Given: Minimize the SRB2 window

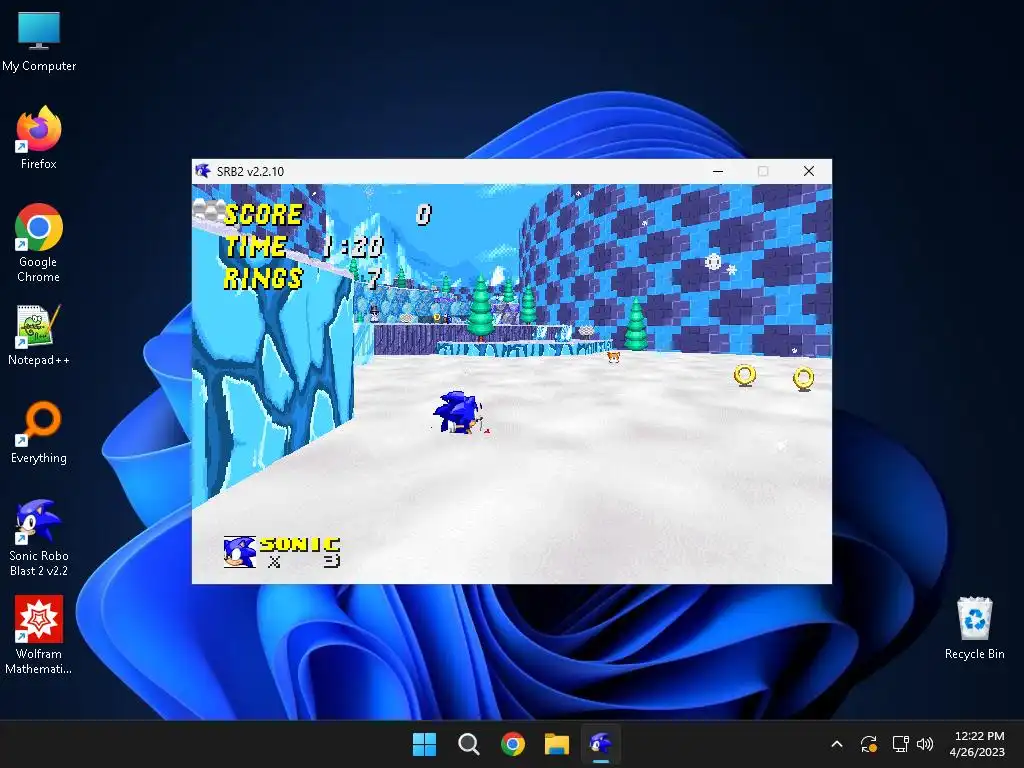Looking at the screenshot, I should [x=718, y=171].
